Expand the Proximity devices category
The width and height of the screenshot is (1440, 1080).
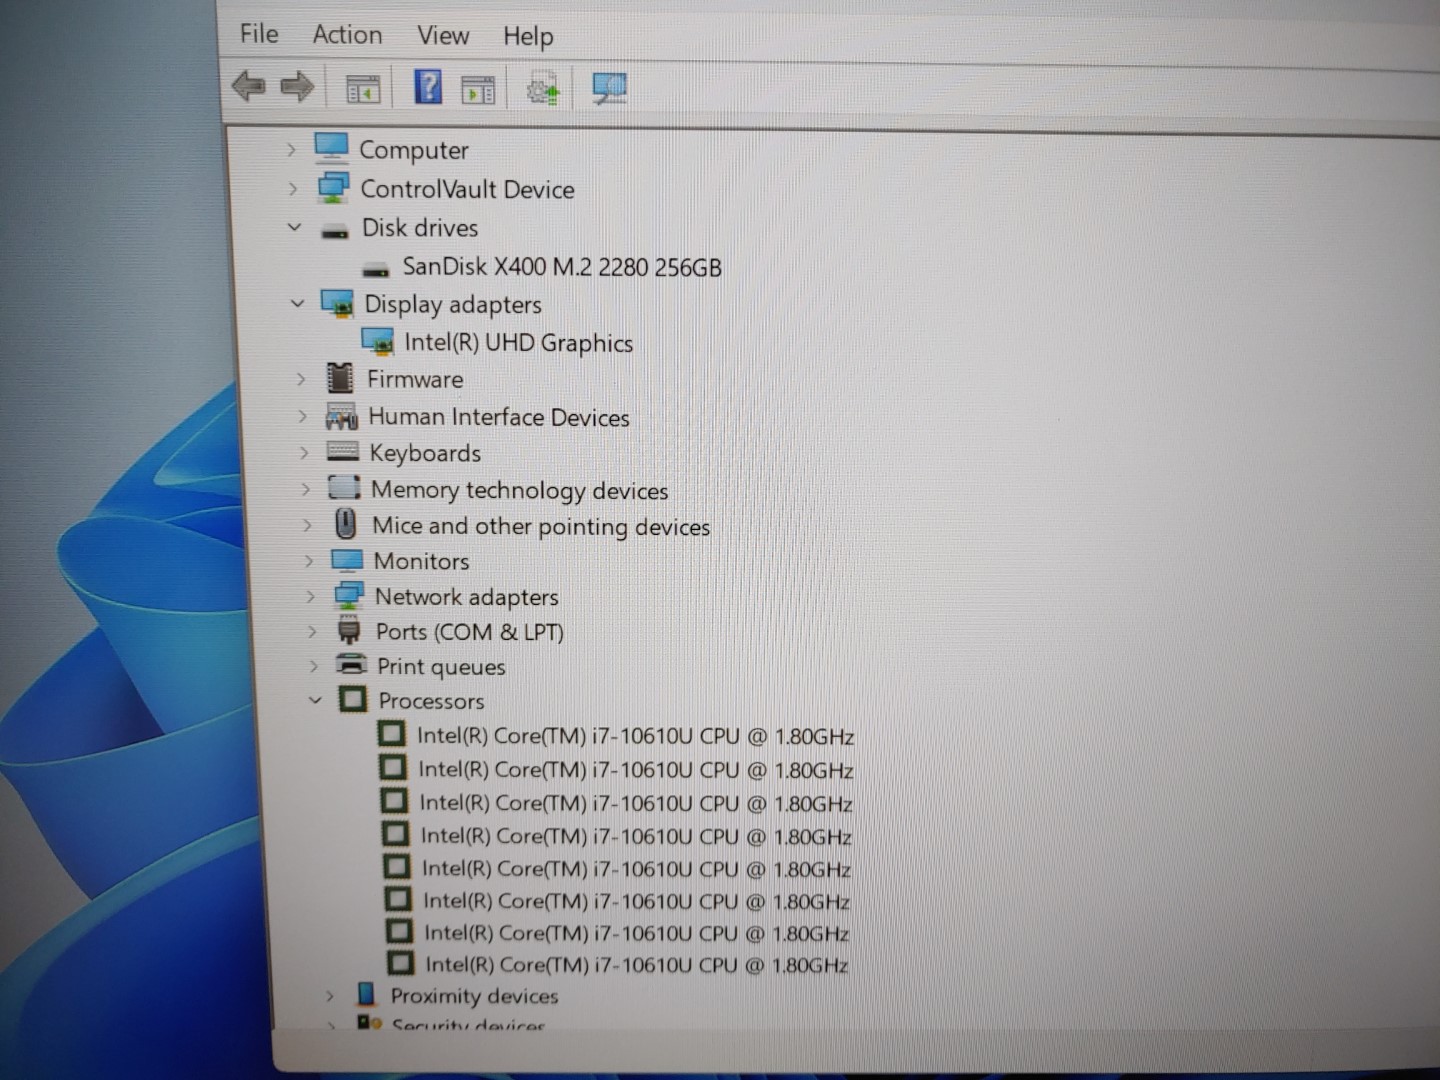point(329,996)
